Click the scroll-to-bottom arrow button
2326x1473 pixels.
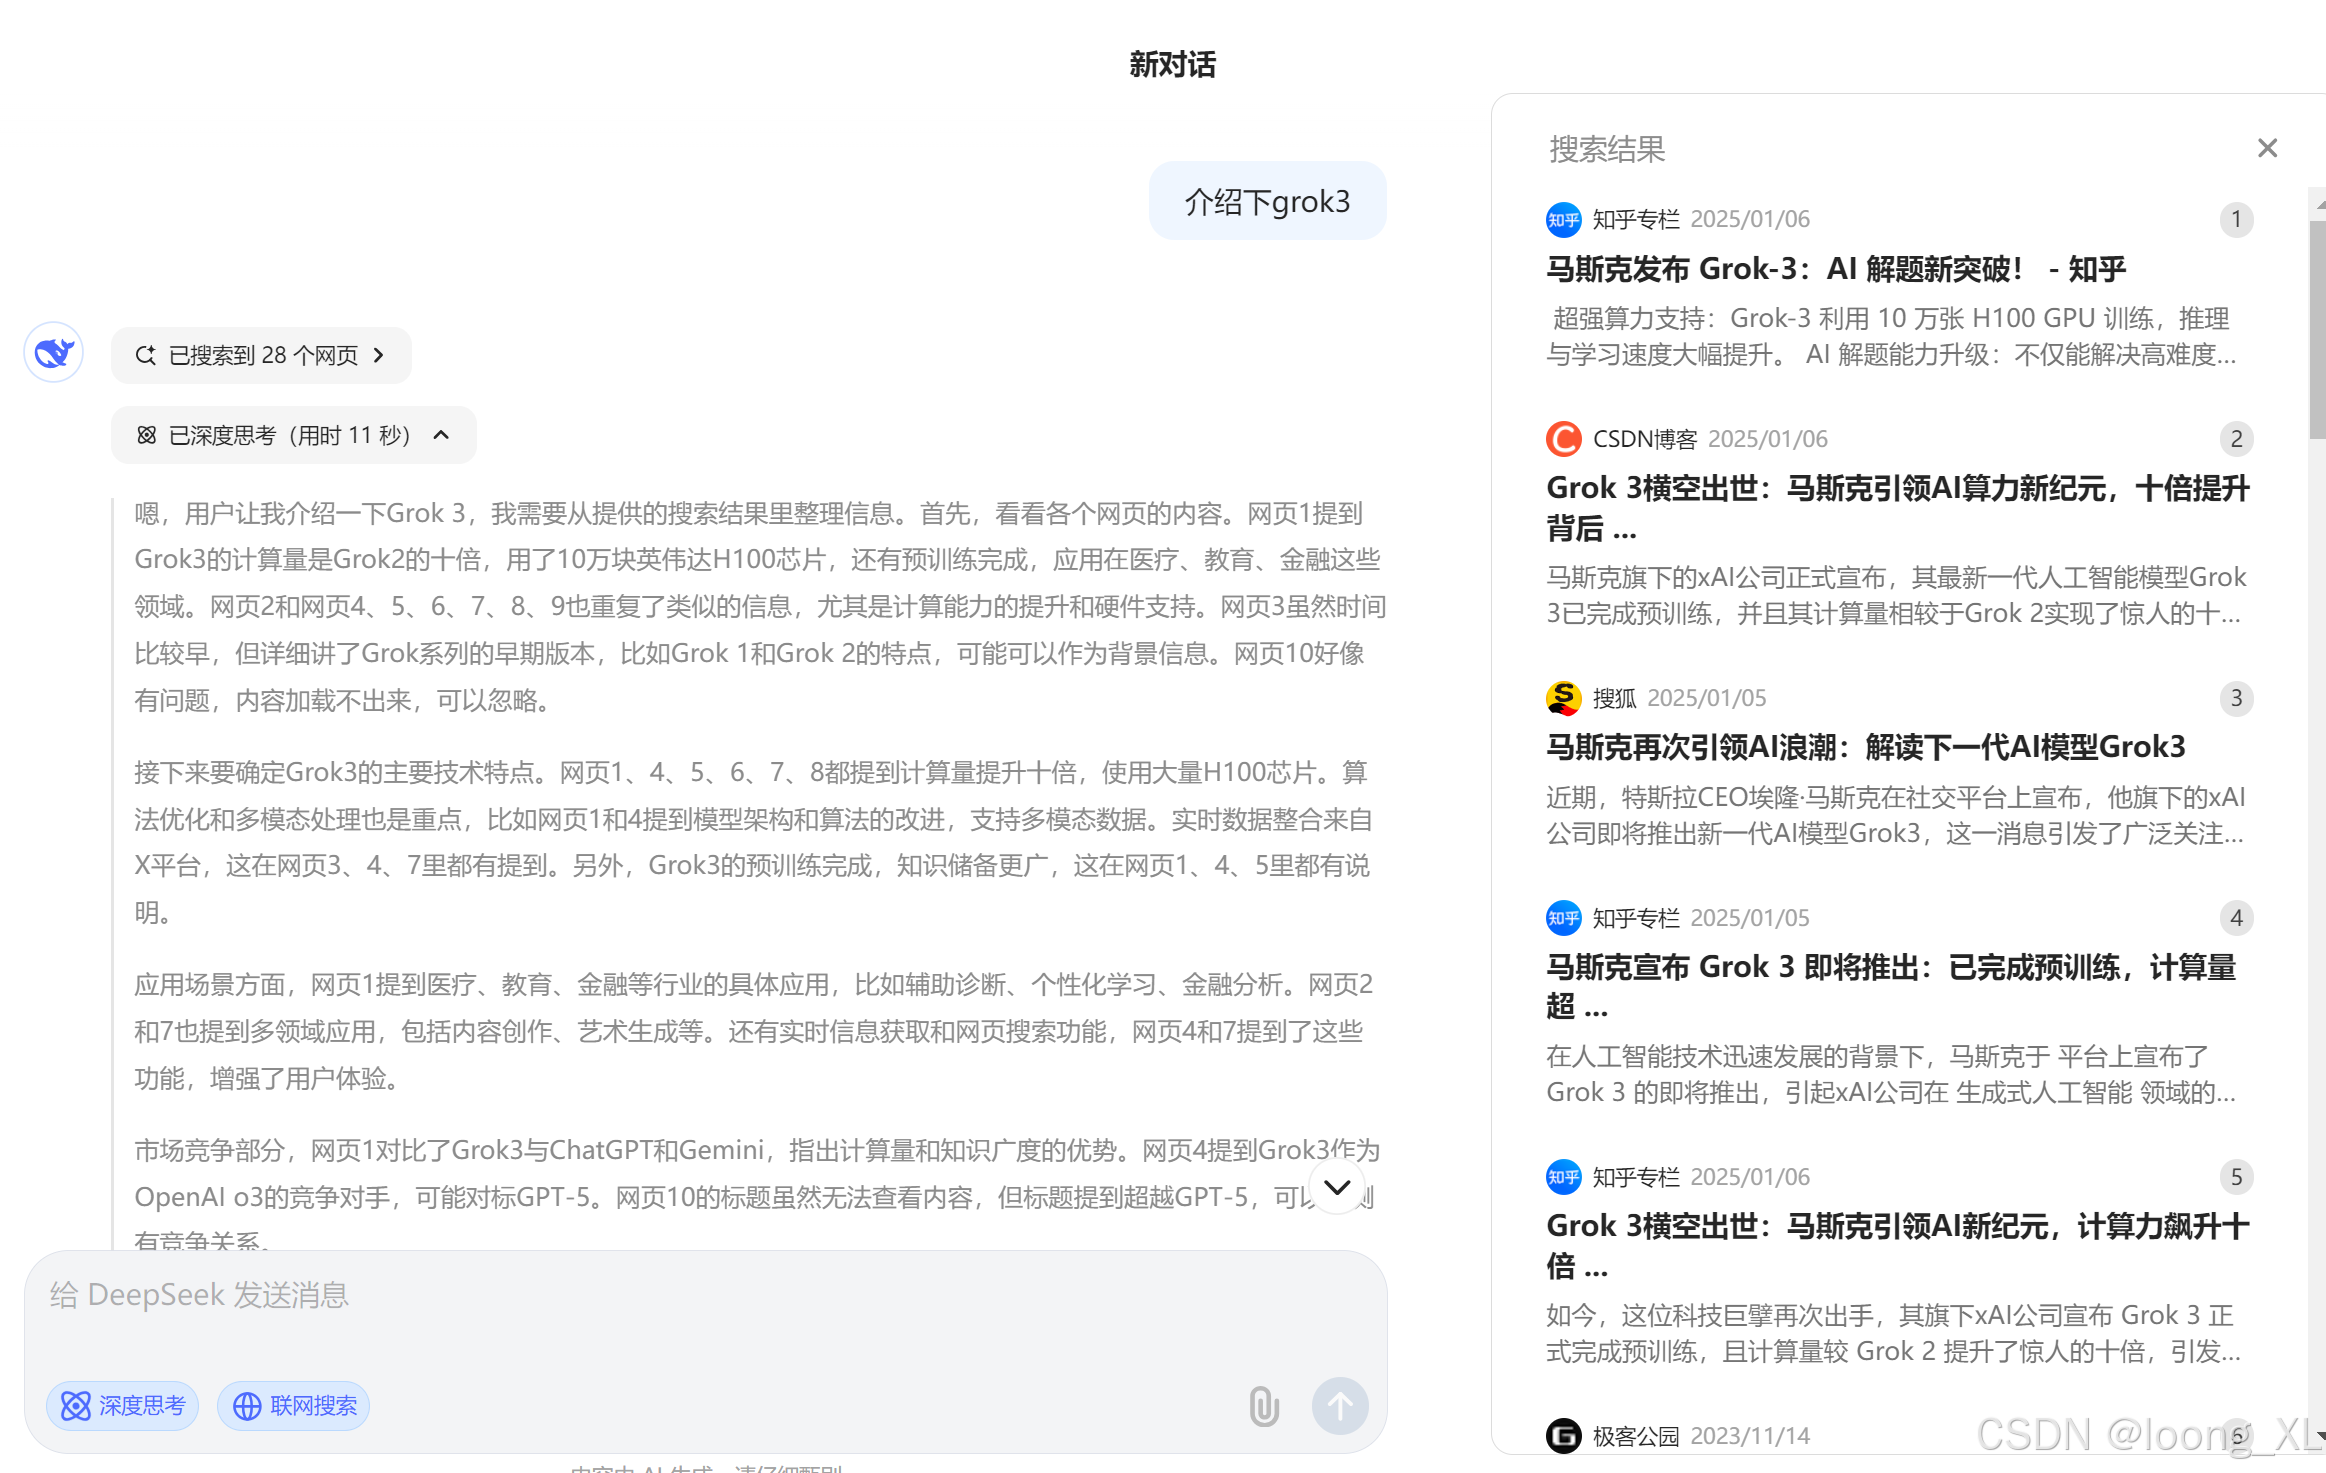point(1336,1187)
